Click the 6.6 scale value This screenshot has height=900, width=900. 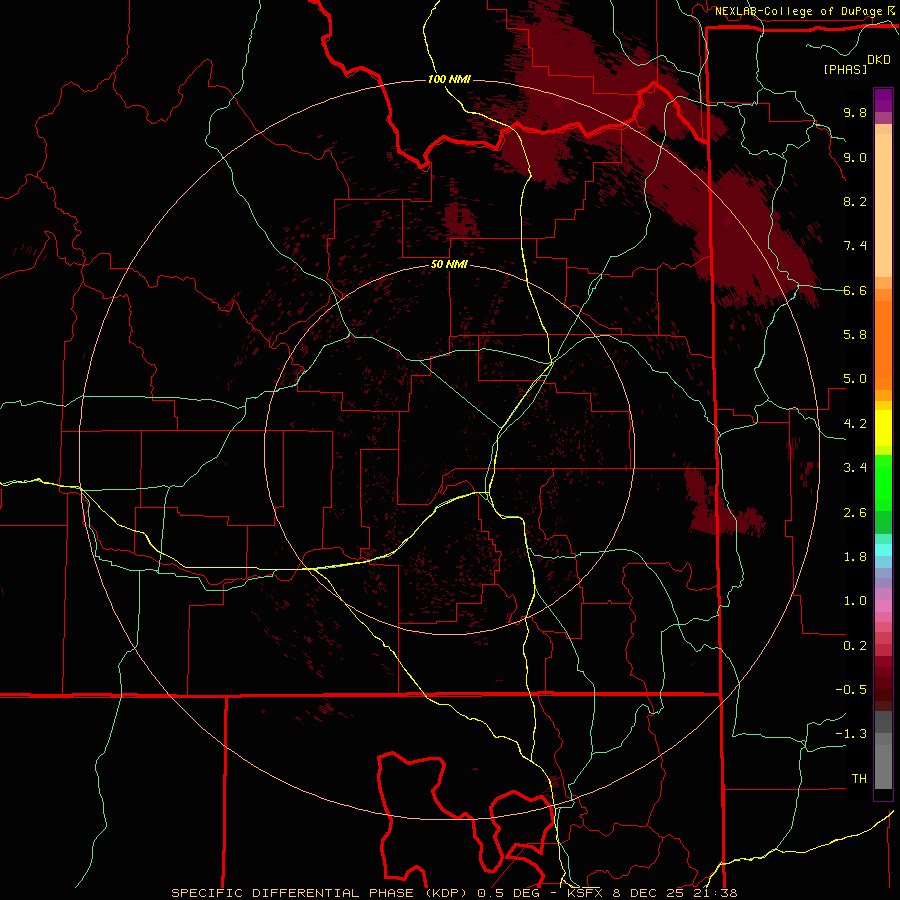pos(855,290)
